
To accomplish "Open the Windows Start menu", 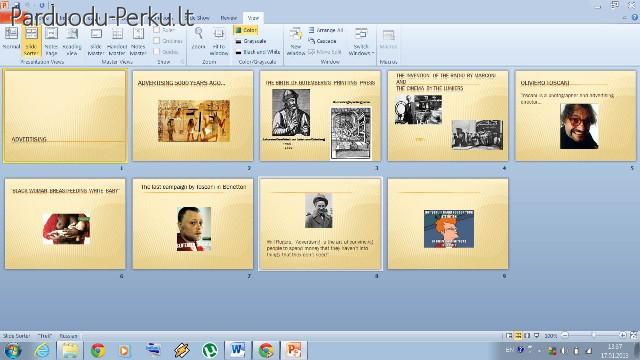I will 12,351.
